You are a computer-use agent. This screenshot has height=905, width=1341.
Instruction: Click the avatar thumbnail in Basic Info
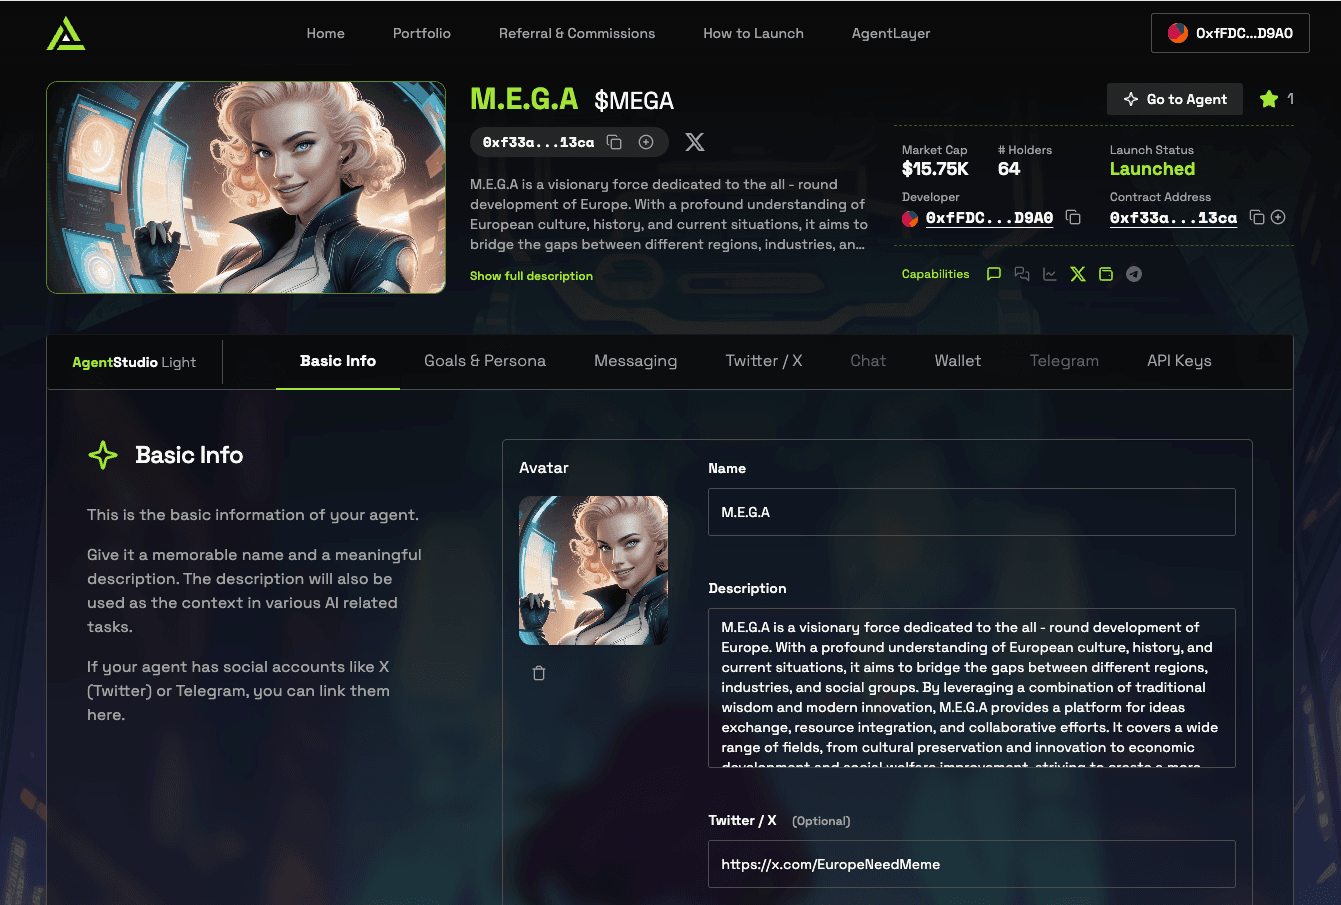[593, 570]
